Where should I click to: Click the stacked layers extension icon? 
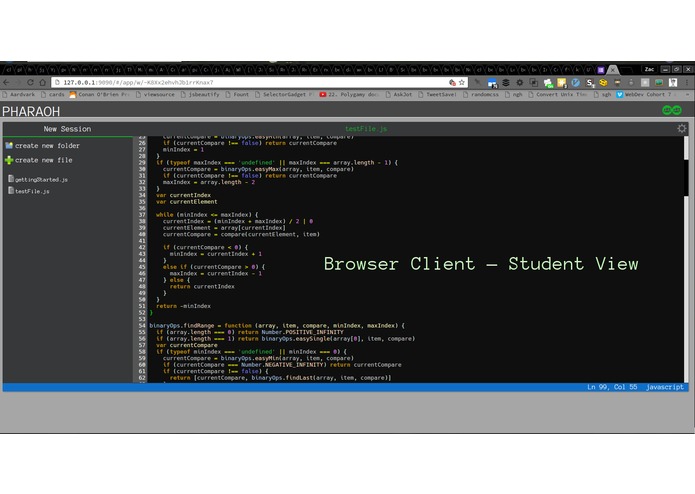(506, 82)
